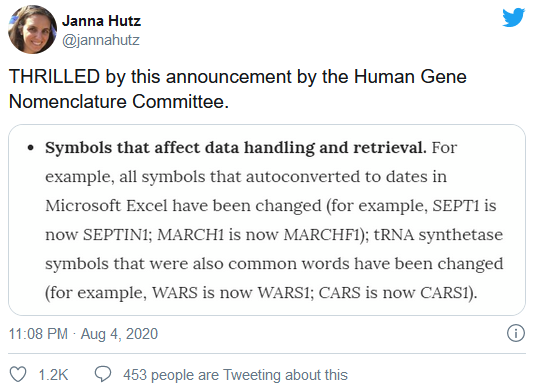This screenshot has width=536, height=388.
Task: Click the SEPTIN1 gene symbol text
Action: 117,235
